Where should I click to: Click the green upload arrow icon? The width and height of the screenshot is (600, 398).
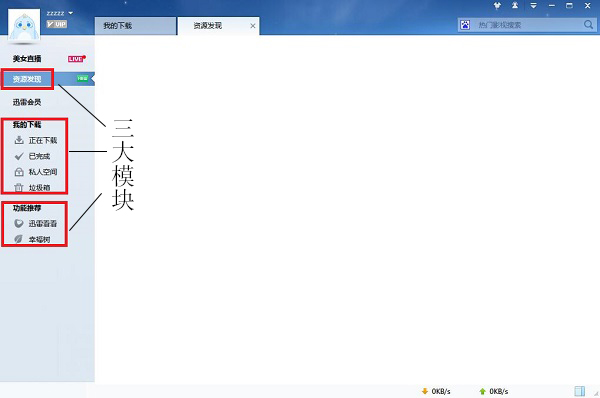tap(482, 391)
